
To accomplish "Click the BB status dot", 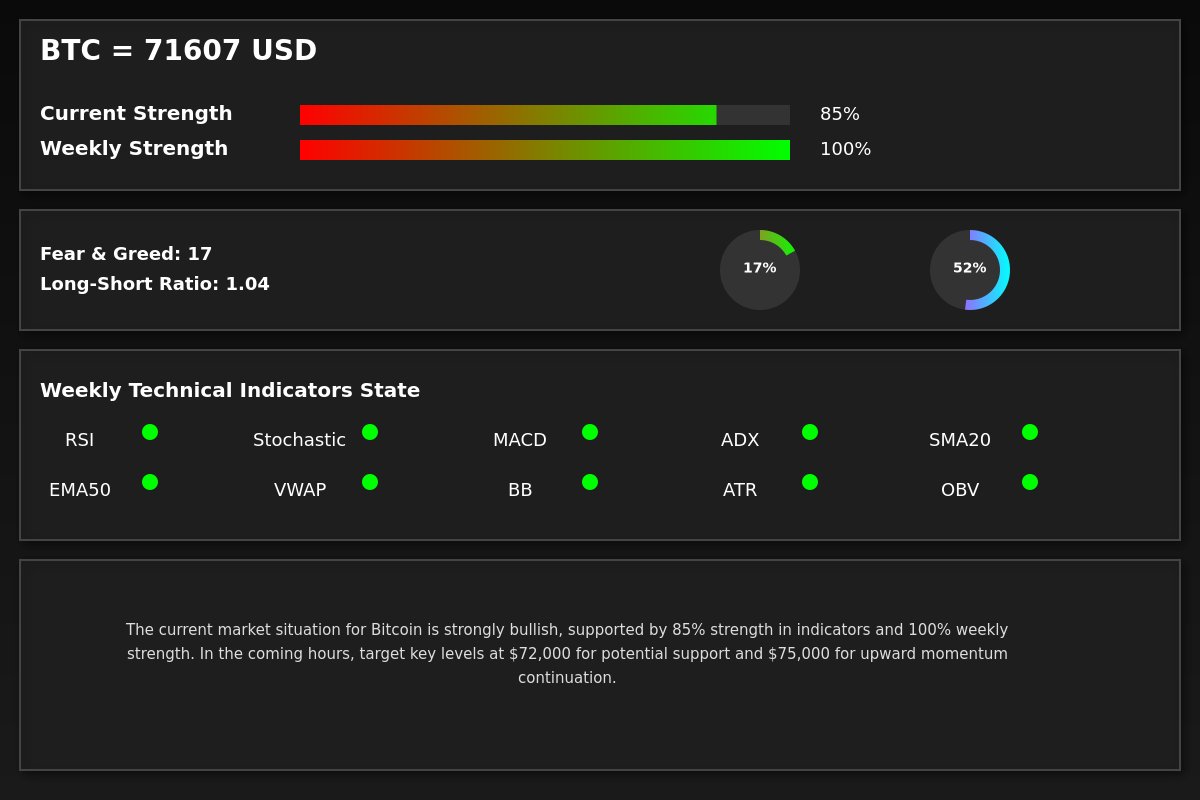I will click(x=590, y=482).
